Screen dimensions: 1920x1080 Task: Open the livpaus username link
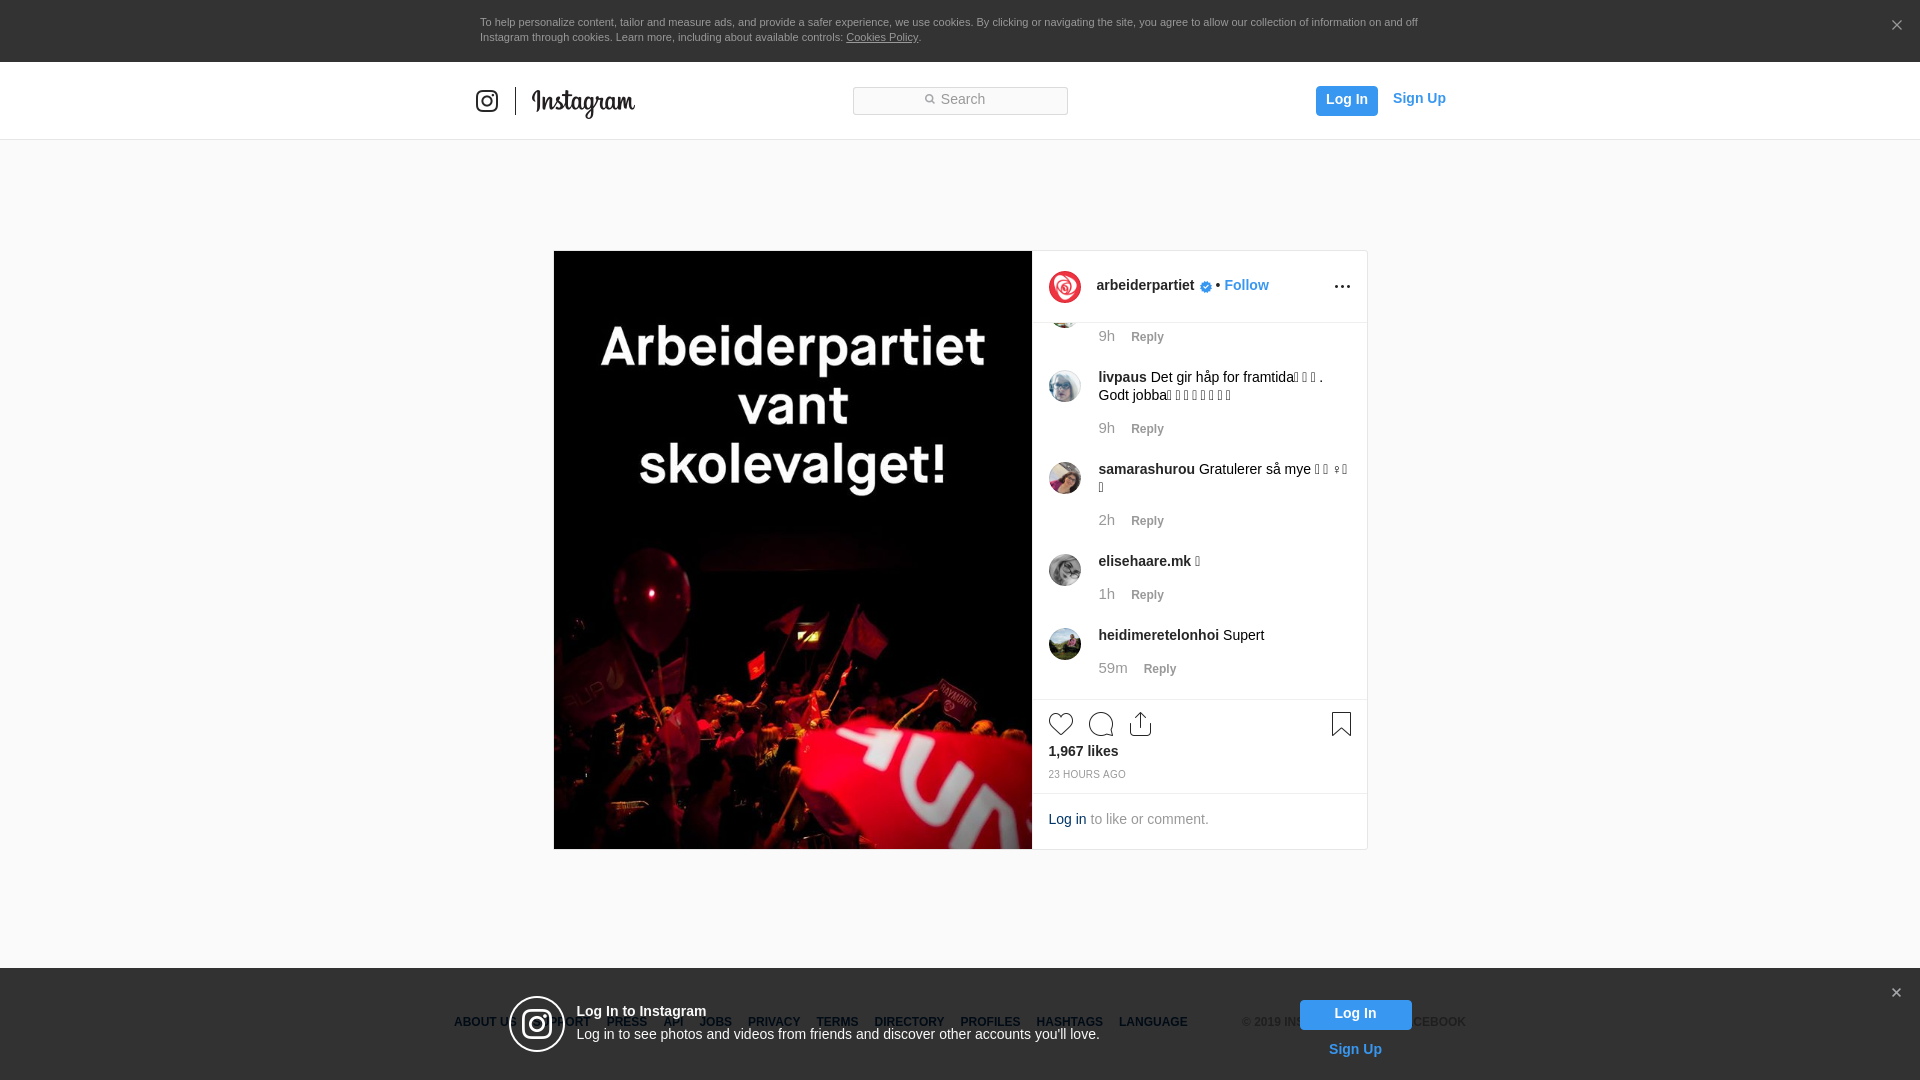tap(1122, 377)
